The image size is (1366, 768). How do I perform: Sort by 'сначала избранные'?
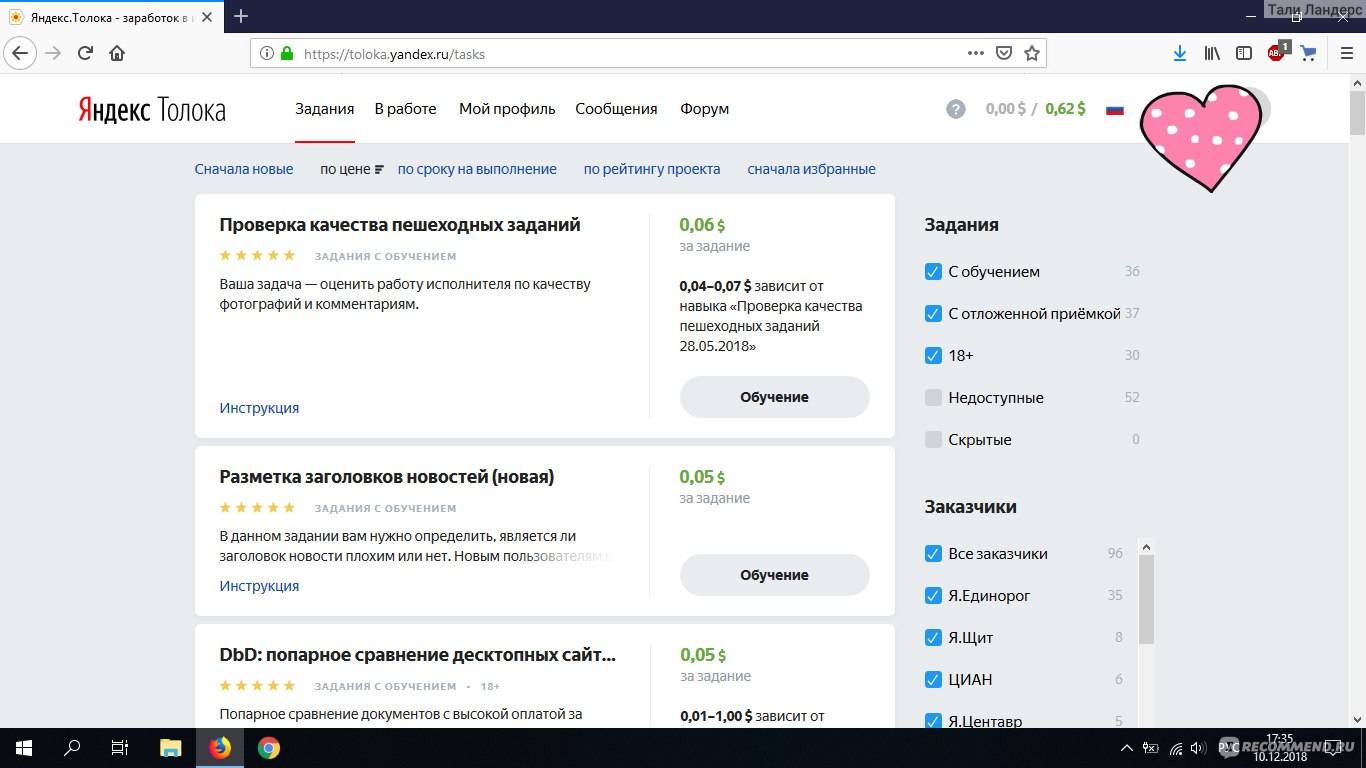coord(811,169)
